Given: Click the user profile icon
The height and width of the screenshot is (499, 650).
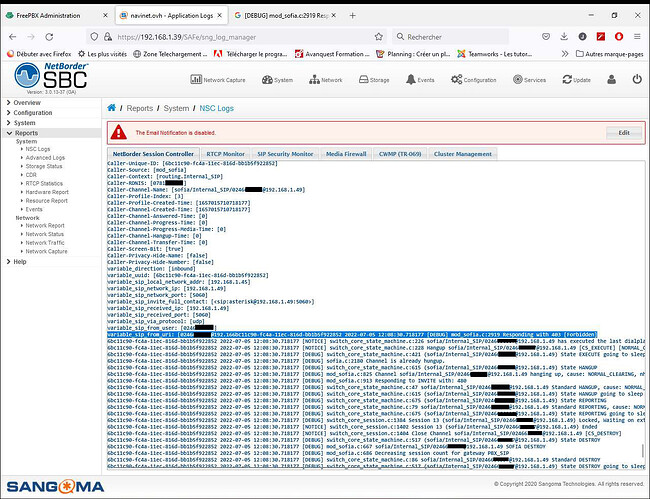Looking at the screenshot, I should 611,80.
